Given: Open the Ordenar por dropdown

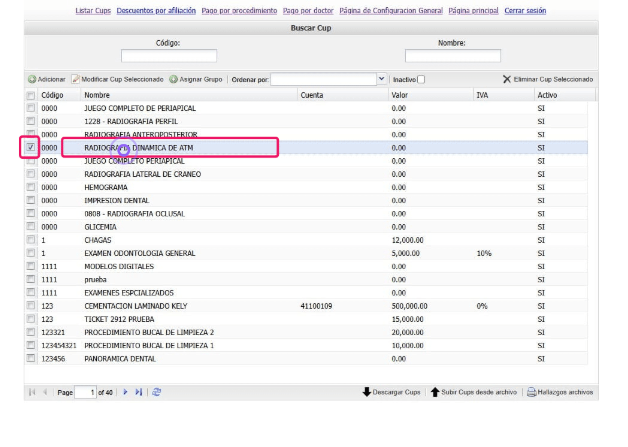Looking at the screenshot, I should pos(381,79).
